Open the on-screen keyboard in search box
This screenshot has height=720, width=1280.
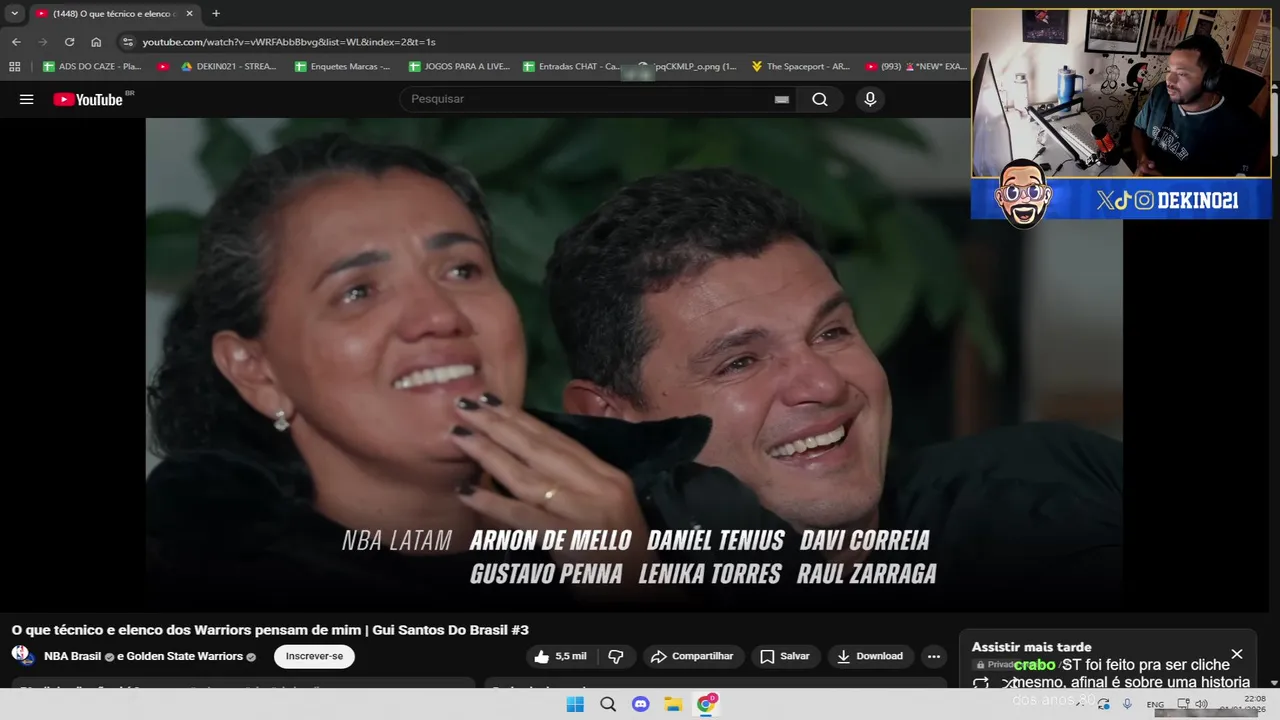(x=782, y=99)
